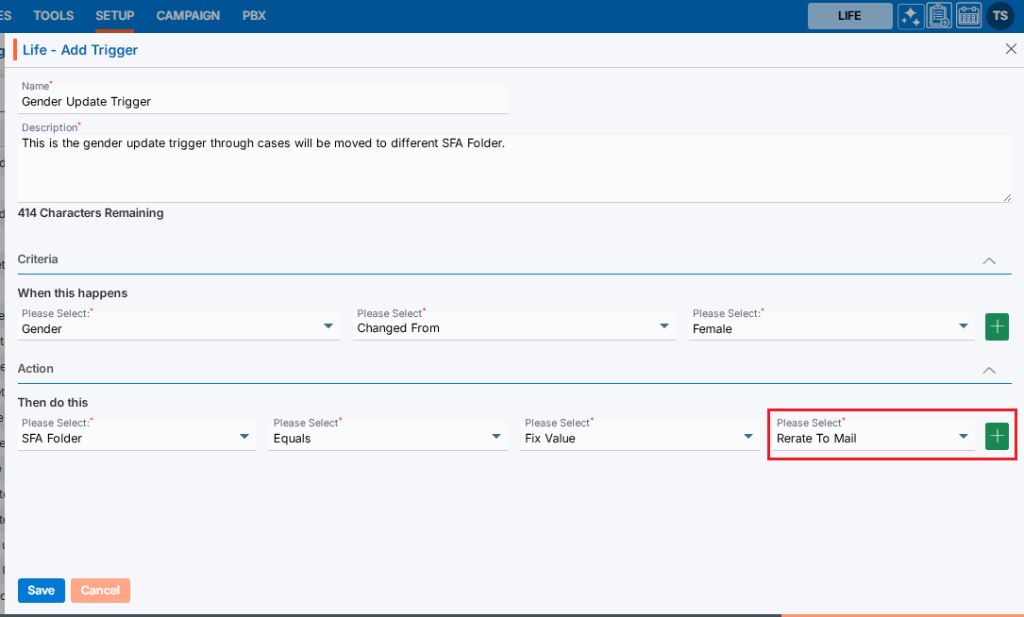Screen dimensions: 1024x617
Task: Collapse the Action section
Action: tap(989, 370)
